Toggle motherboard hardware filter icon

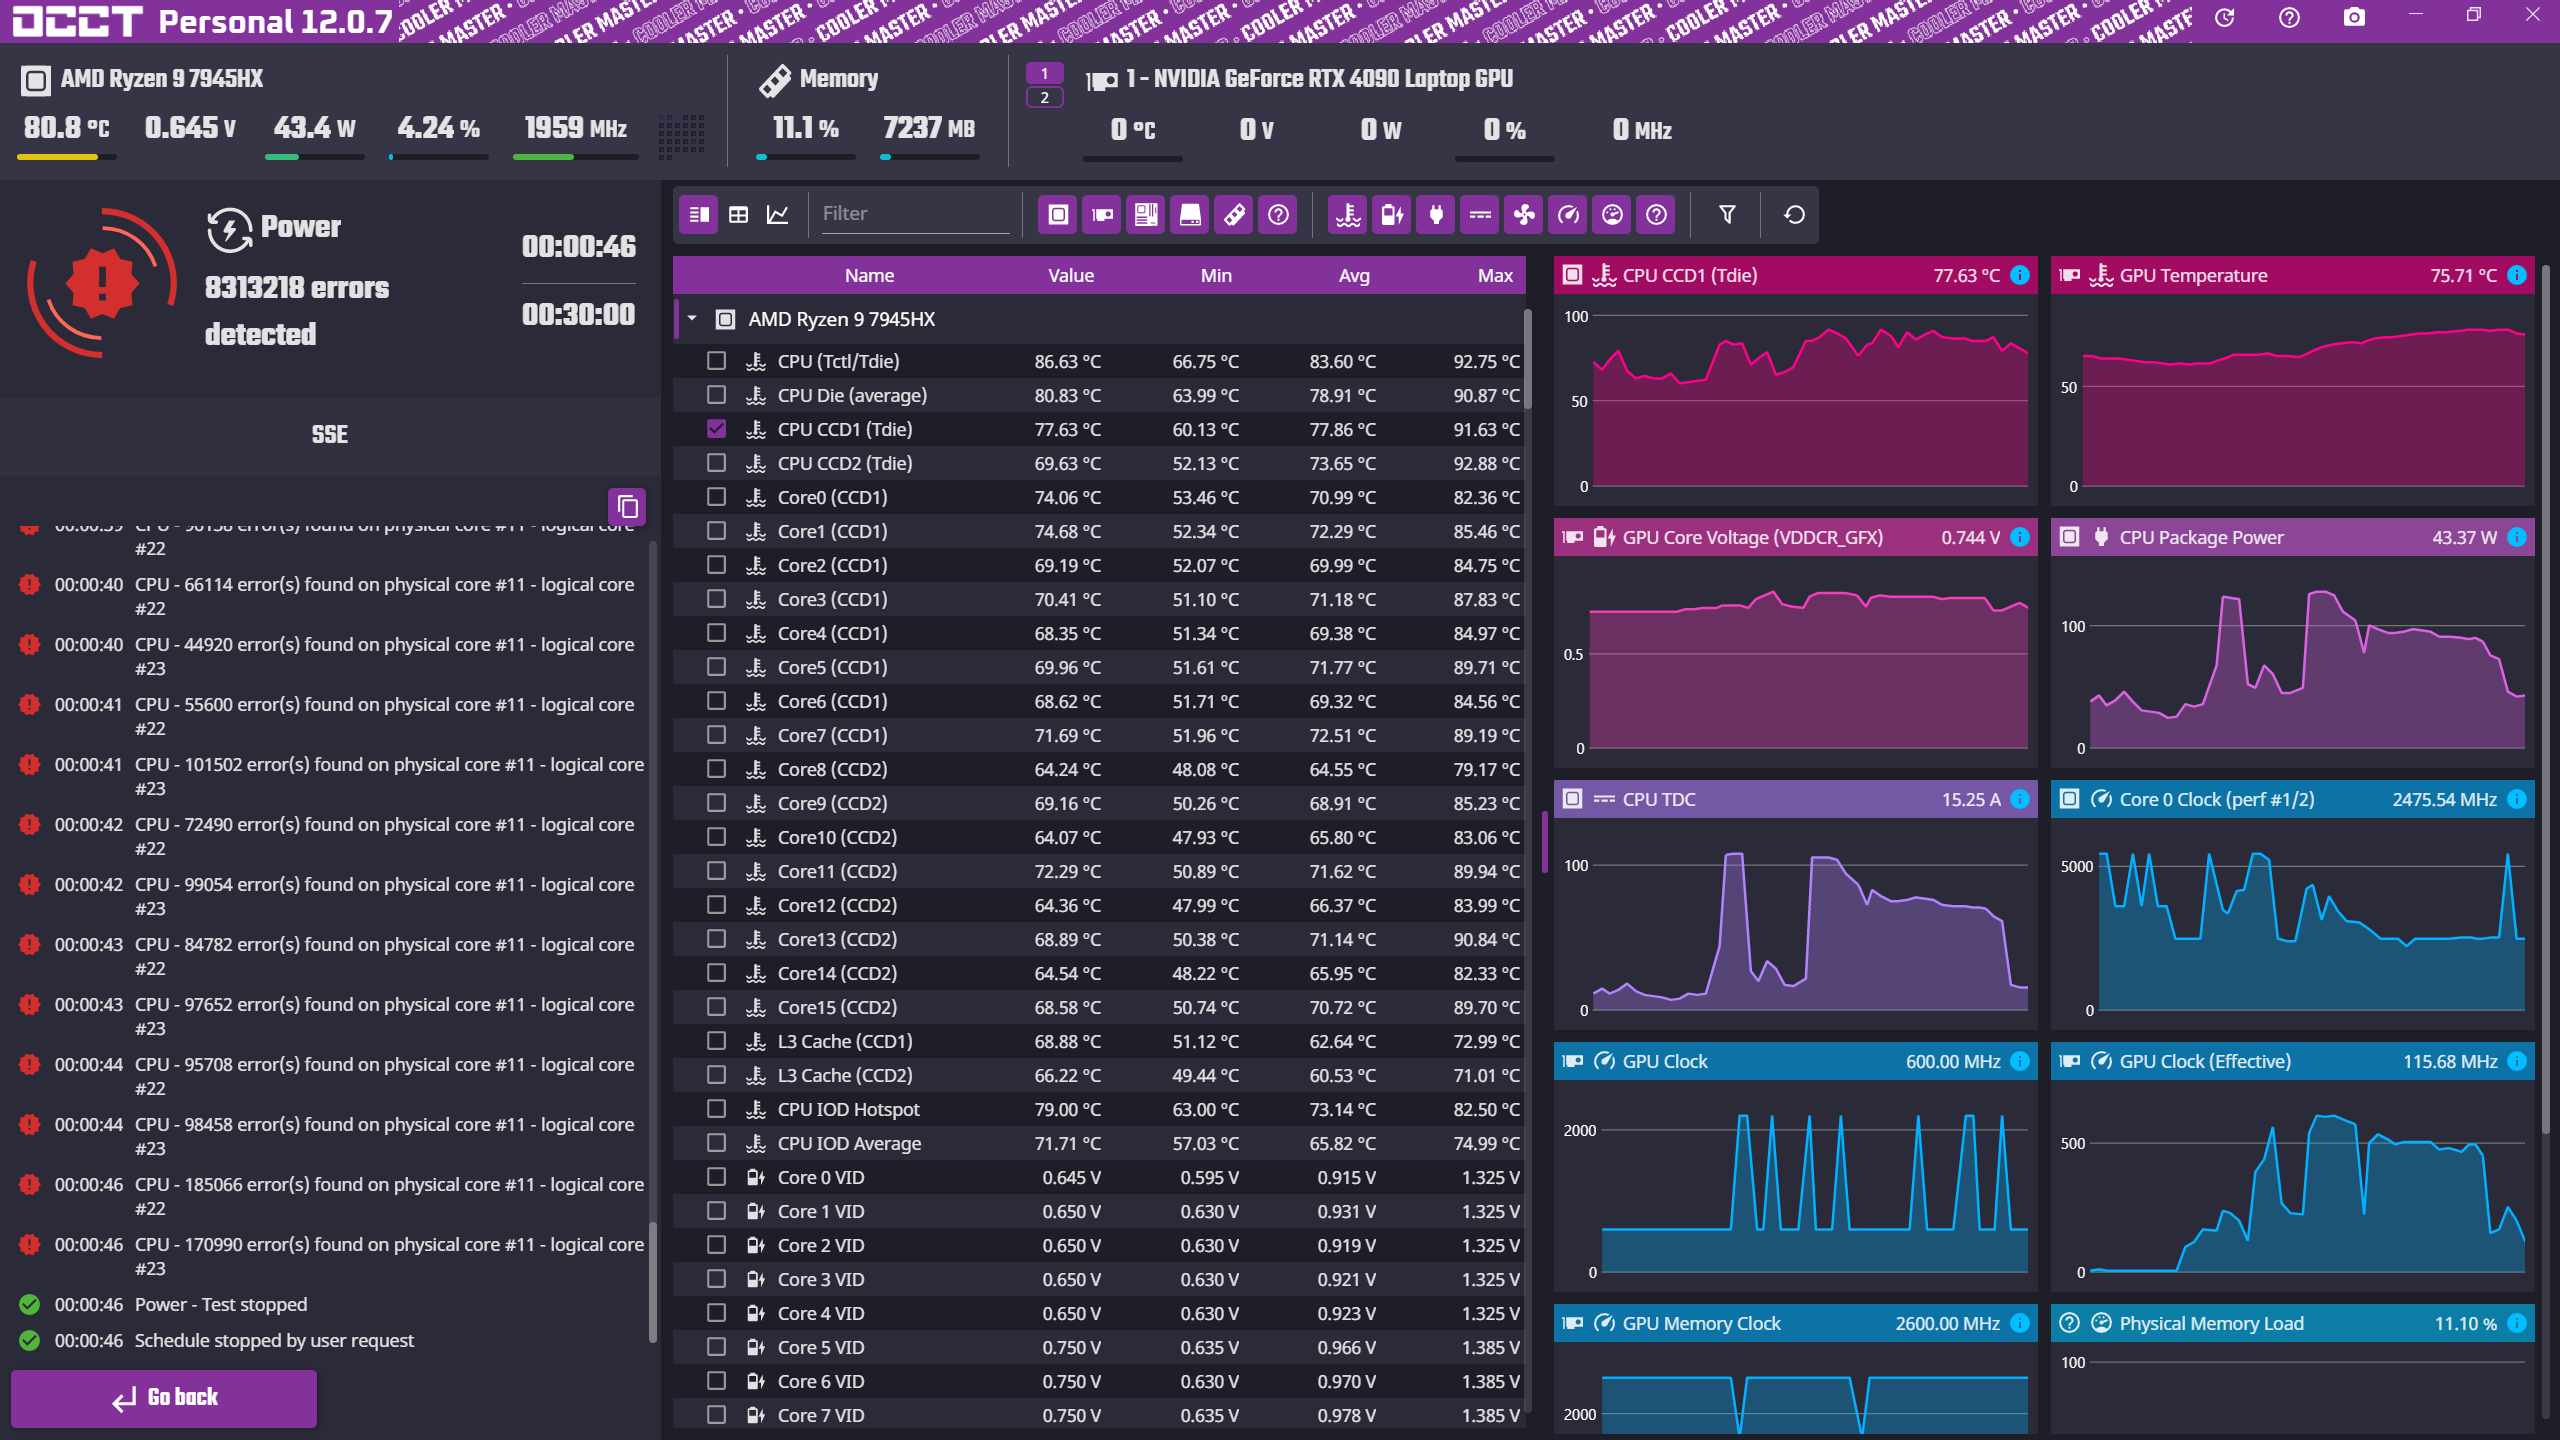tap(1146, 214)
